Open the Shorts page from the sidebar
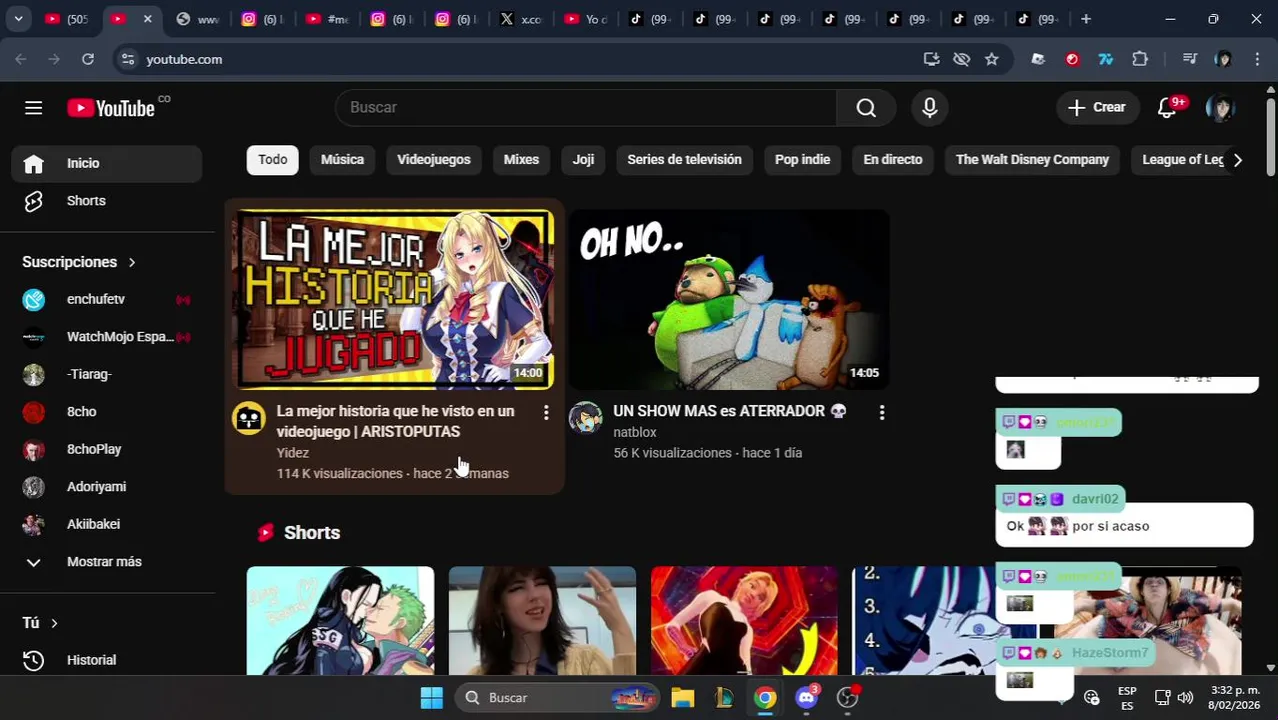Image resolution: width=1278 pixels, height=720 pixels. coord(106,201)
